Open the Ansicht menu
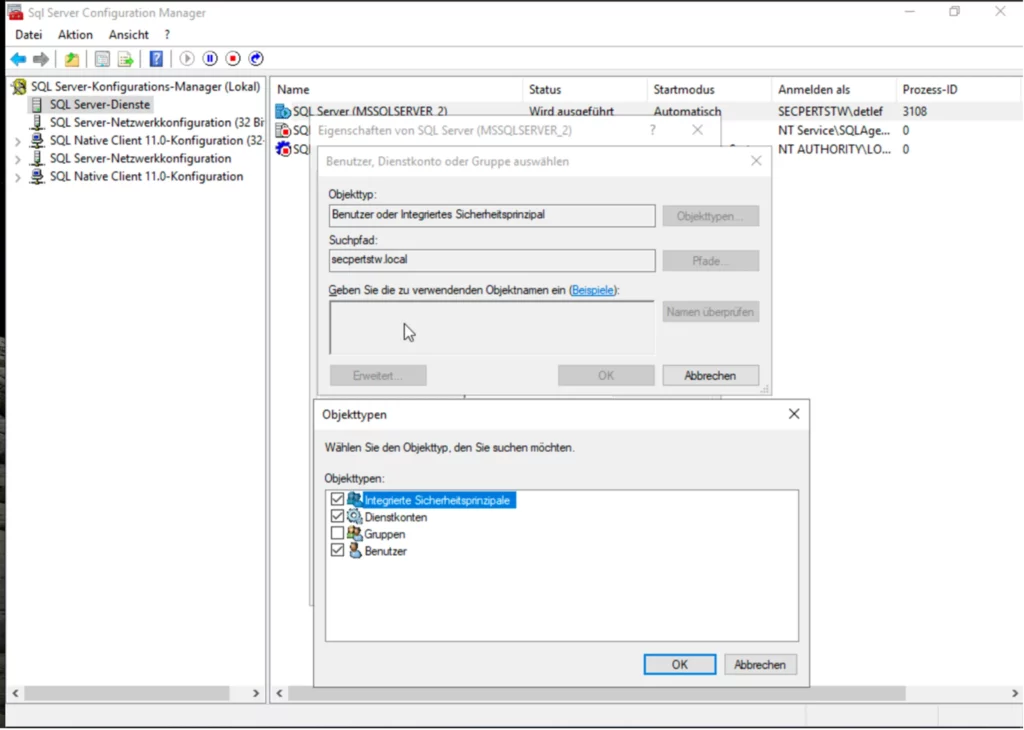1024x730 pixels. point(129,35)
